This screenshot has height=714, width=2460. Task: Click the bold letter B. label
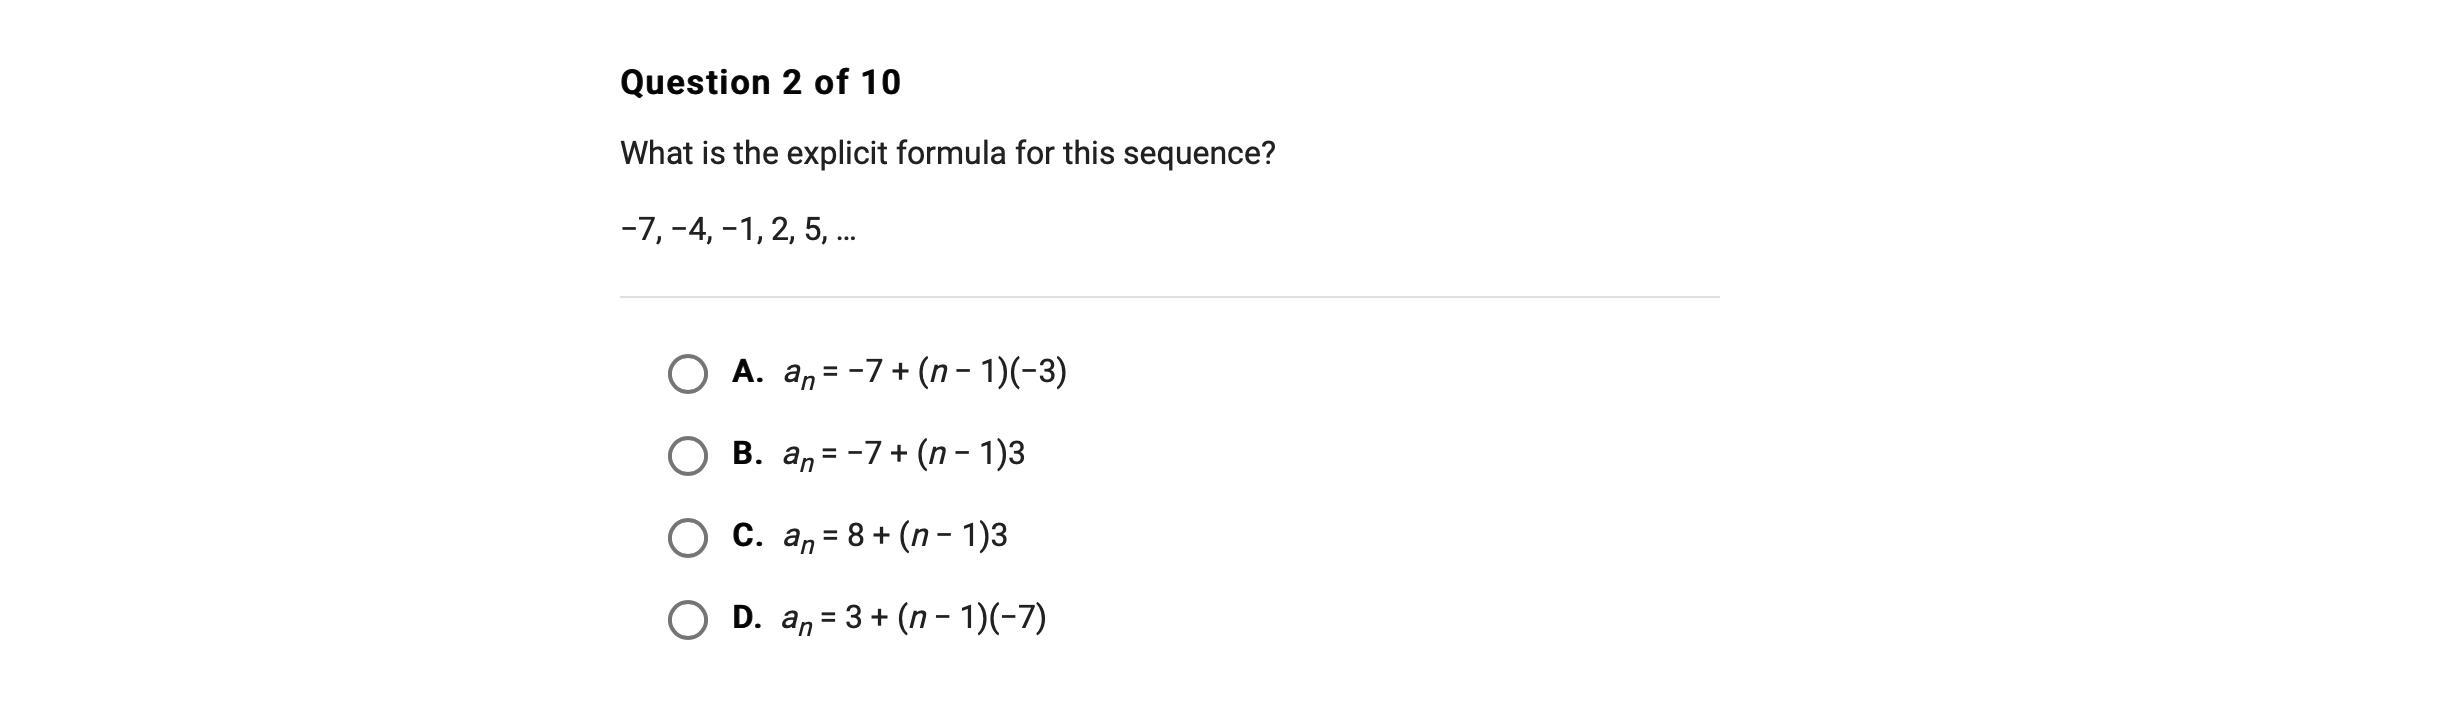pos(747,454)
